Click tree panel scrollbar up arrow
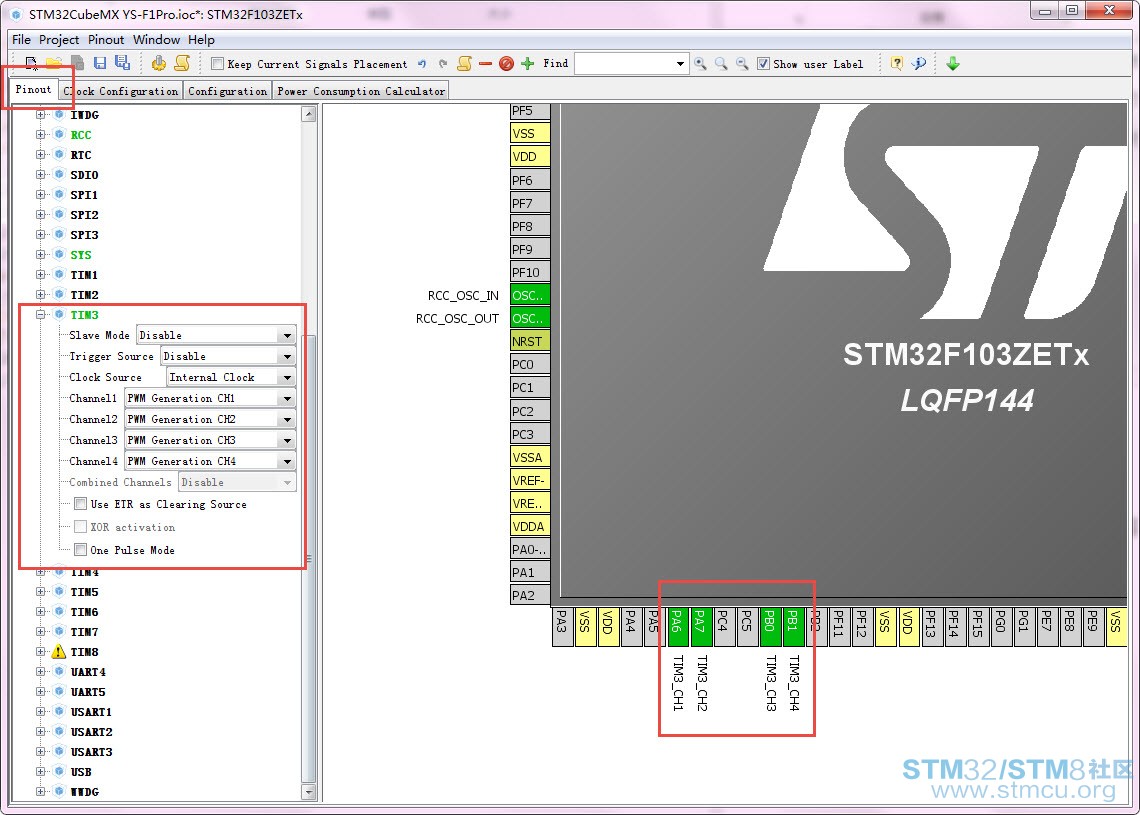 point(309,114)
